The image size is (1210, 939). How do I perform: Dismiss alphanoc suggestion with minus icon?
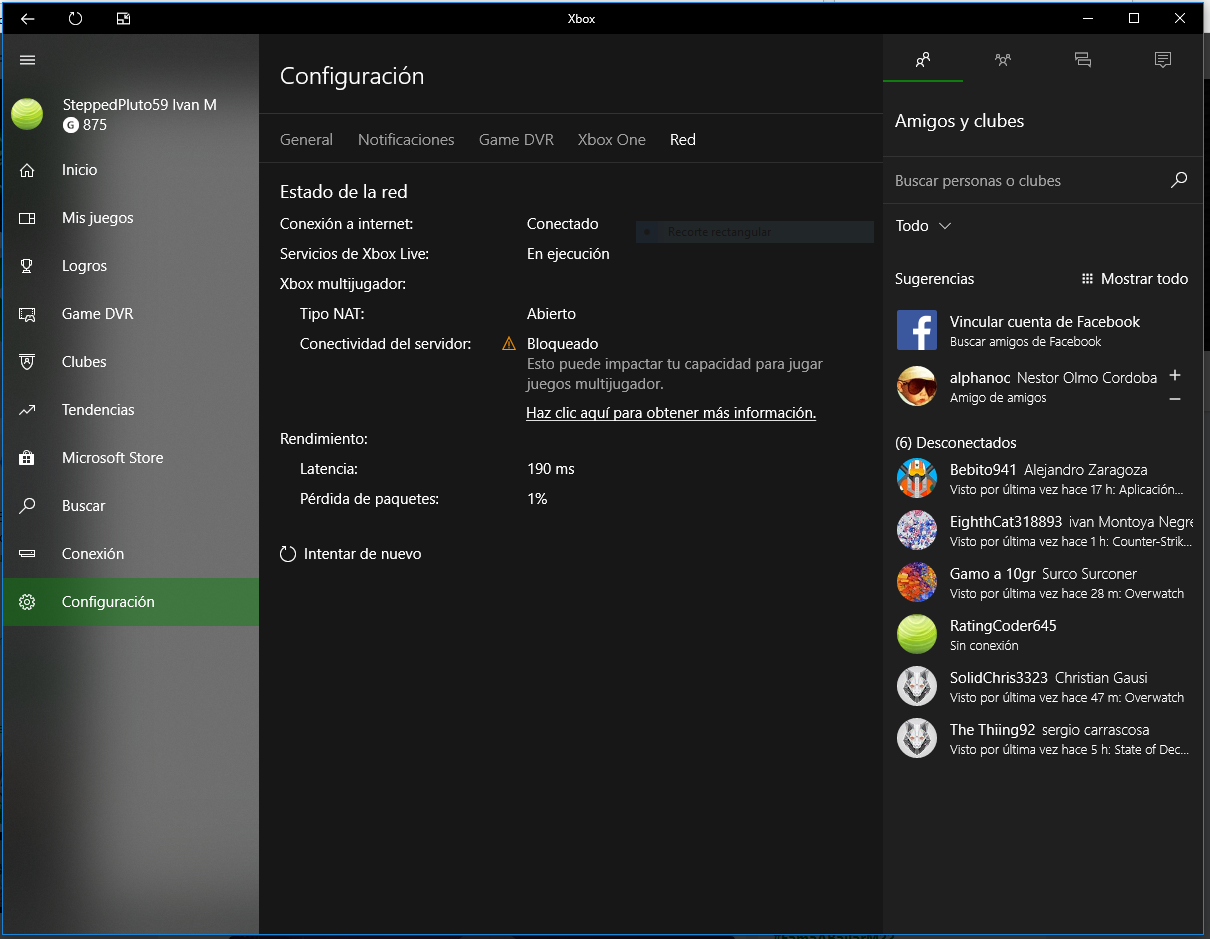point(1175,399)
